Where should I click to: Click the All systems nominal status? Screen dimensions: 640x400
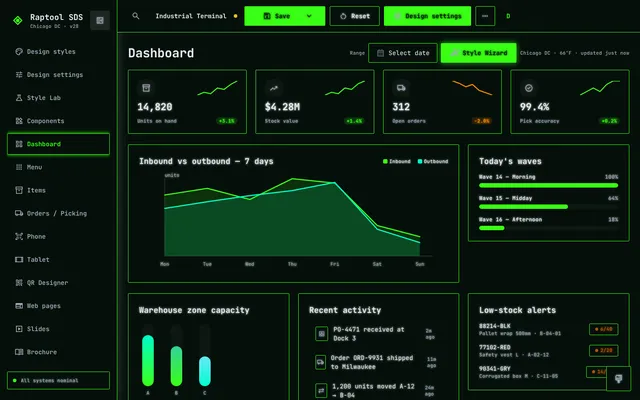(x=58, y=380)
